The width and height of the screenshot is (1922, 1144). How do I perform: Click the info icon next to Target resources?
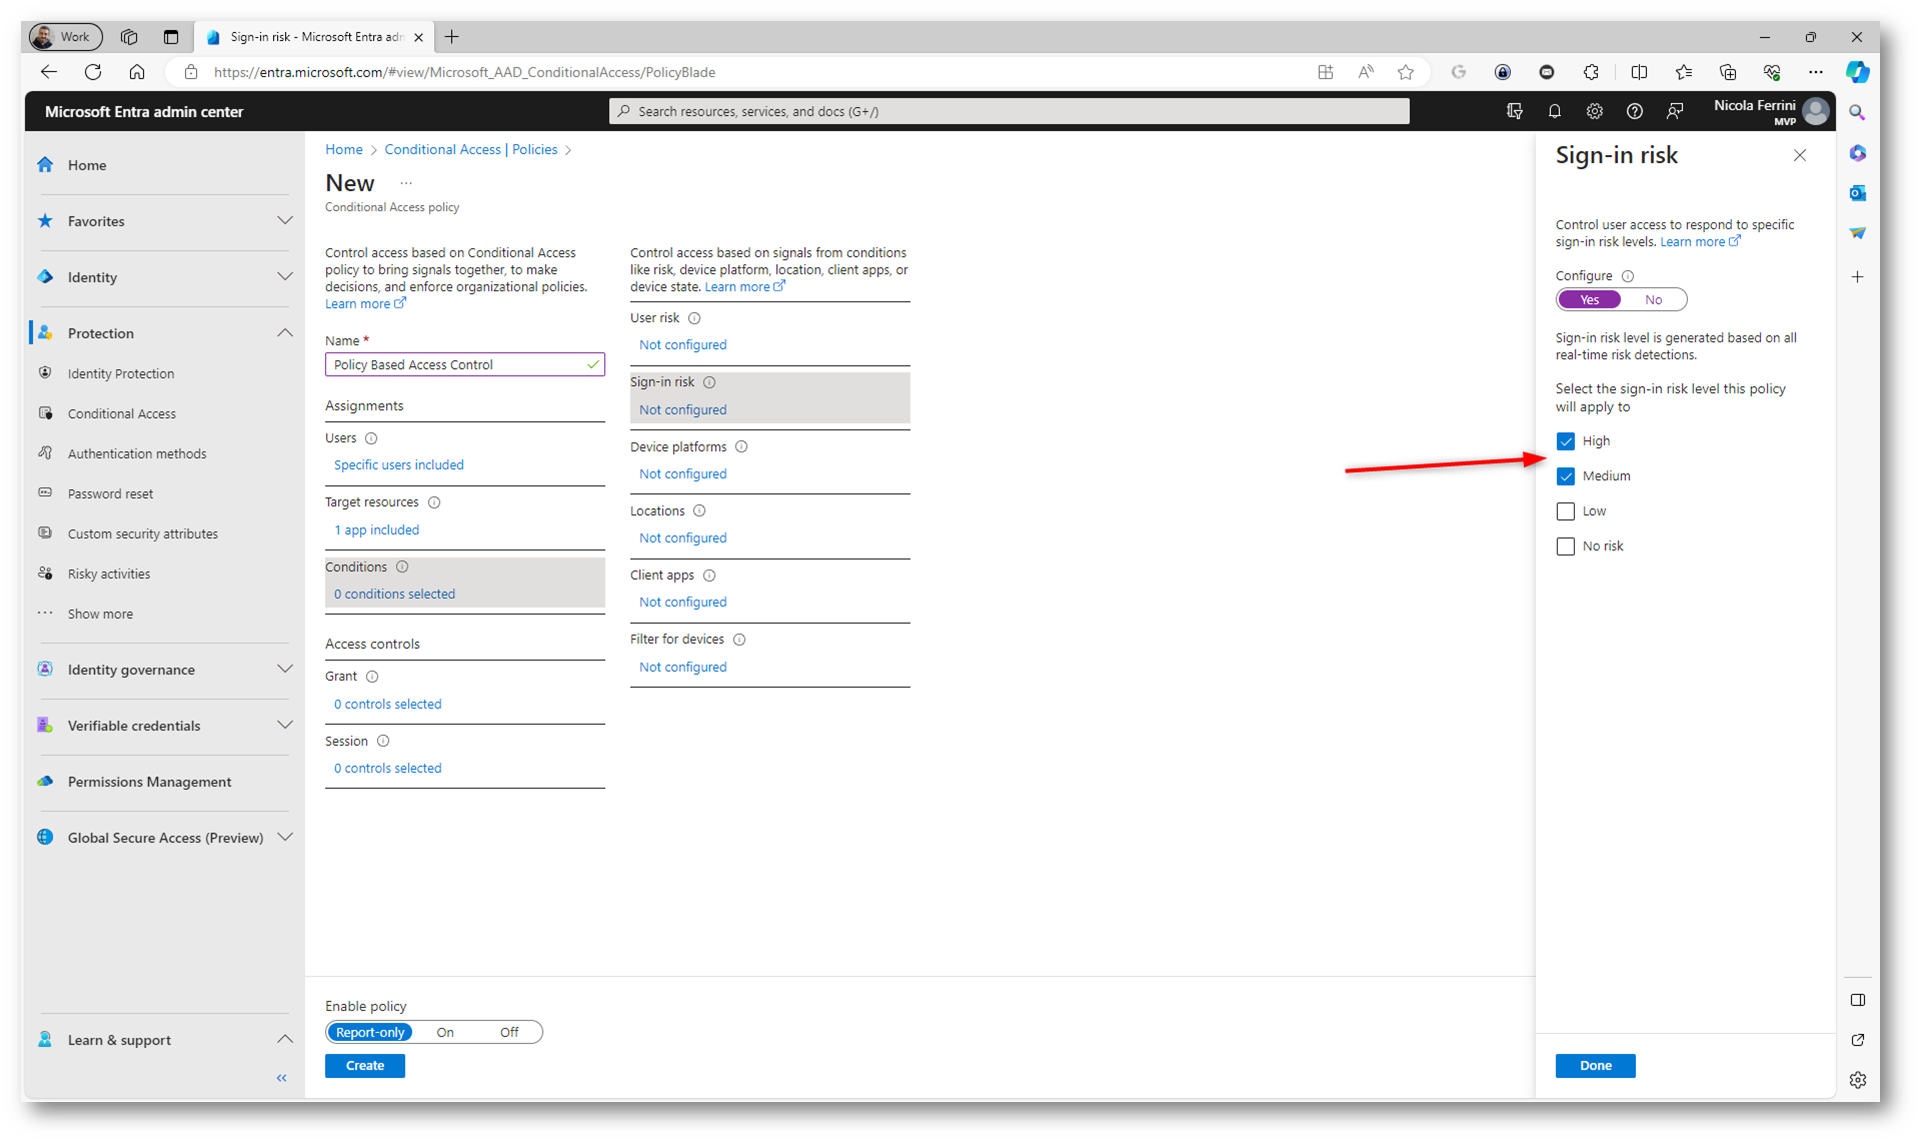tap(434, 502)
